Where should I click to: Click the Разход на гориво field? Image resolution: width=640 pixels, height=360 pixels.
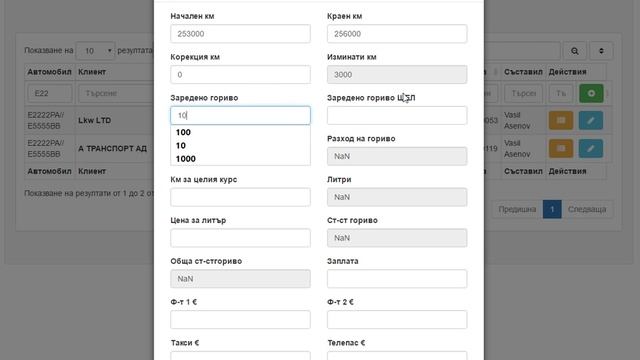(x=397, y=156)
